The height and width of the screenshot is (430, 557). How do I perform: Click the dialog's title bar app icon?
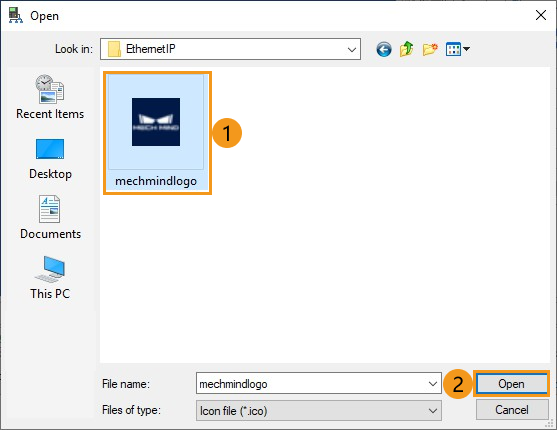(15, 15)
